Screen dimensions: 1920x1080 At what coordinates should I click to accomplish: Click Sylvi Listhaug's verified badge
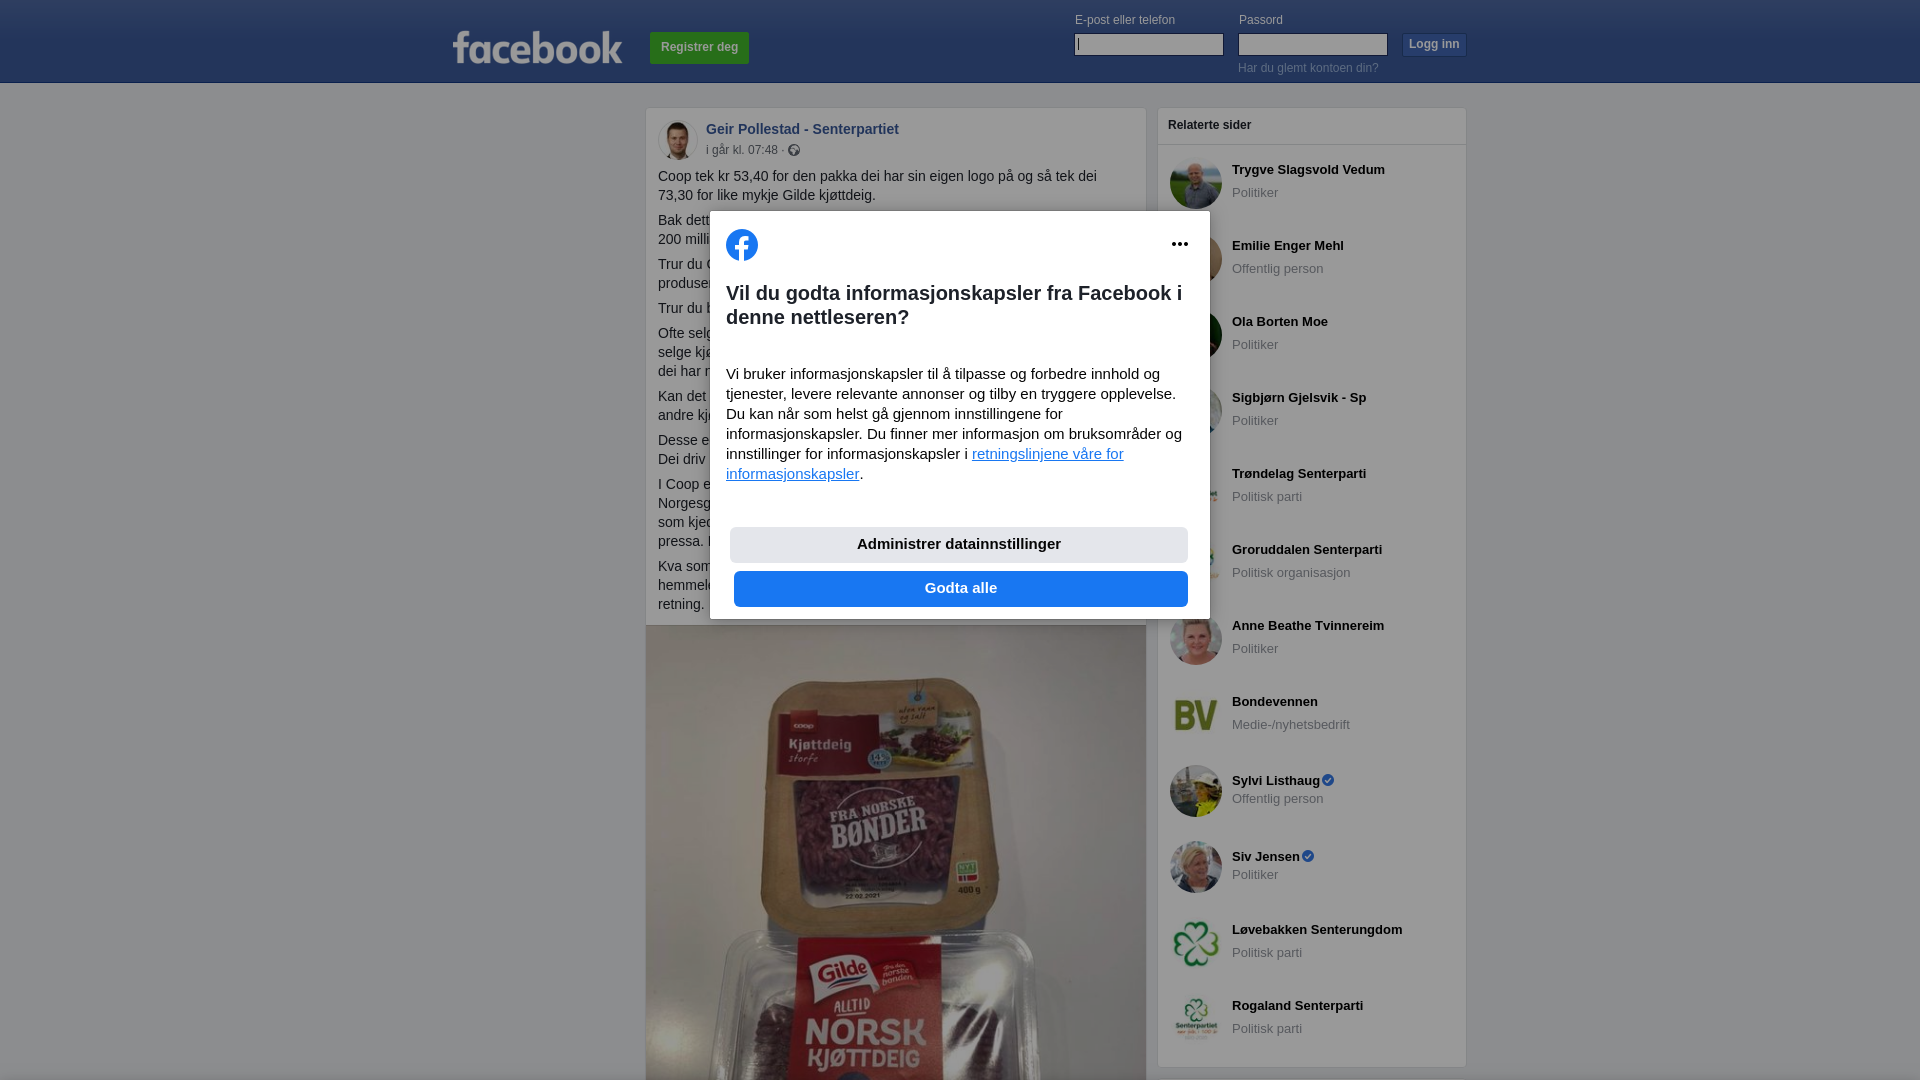1328,780
